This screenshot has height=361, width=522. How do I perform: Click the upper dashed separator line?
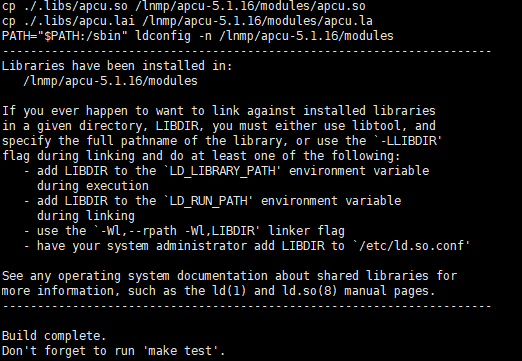pos(247,51)
